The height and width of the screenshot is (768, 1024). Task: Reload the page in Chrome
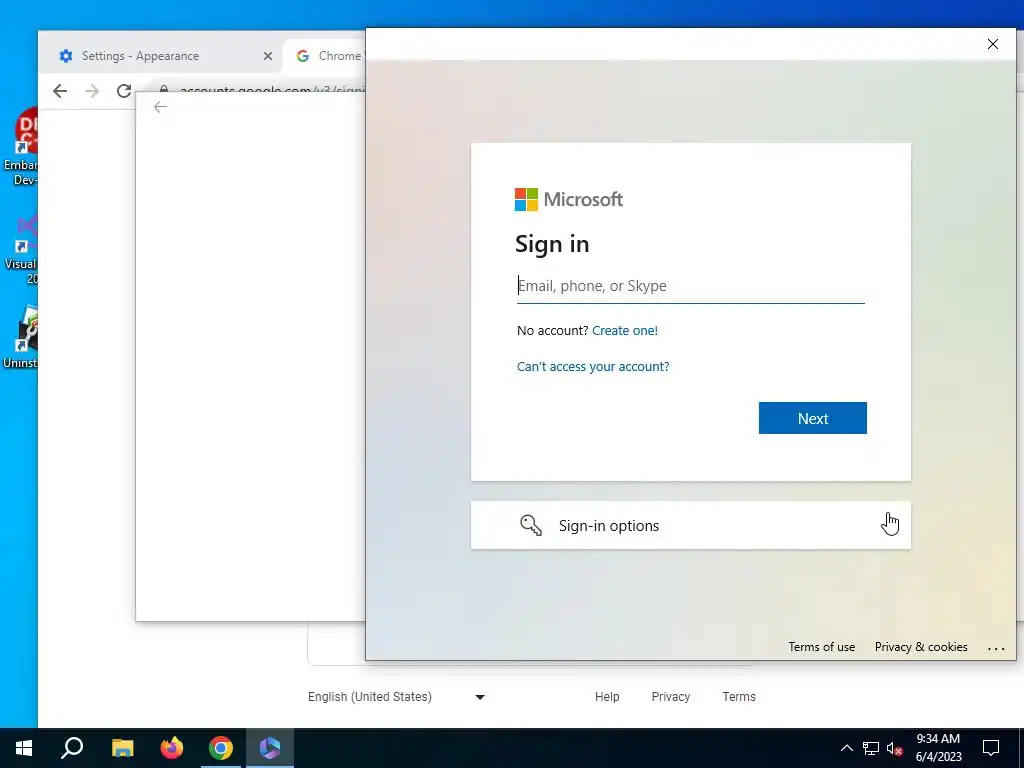[124, 91]
